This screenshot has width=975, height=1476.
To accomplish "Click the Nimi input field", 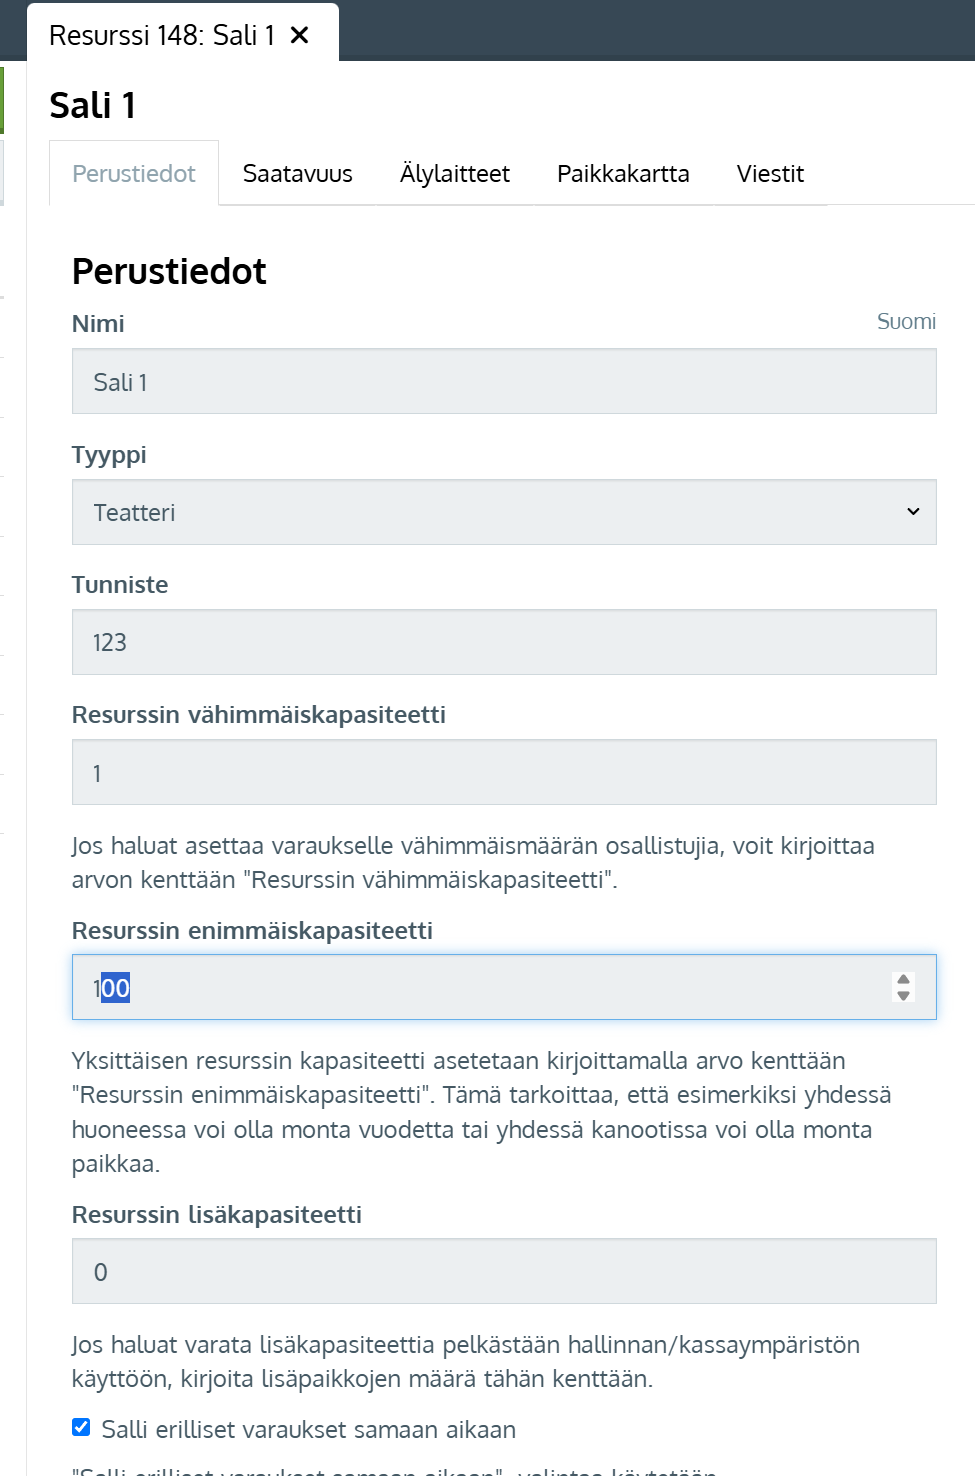I will coord(504,382).
